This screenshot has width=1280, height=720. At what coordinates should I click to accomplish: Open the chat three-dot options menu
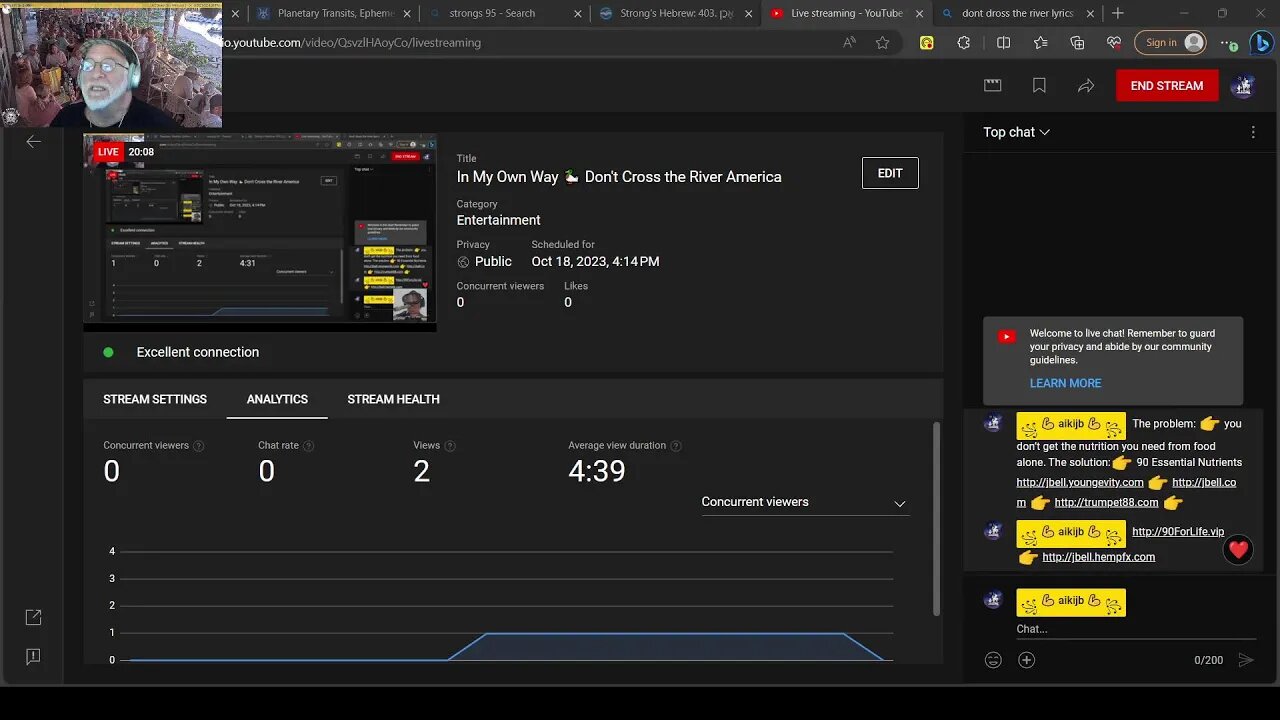[1253, 132]
